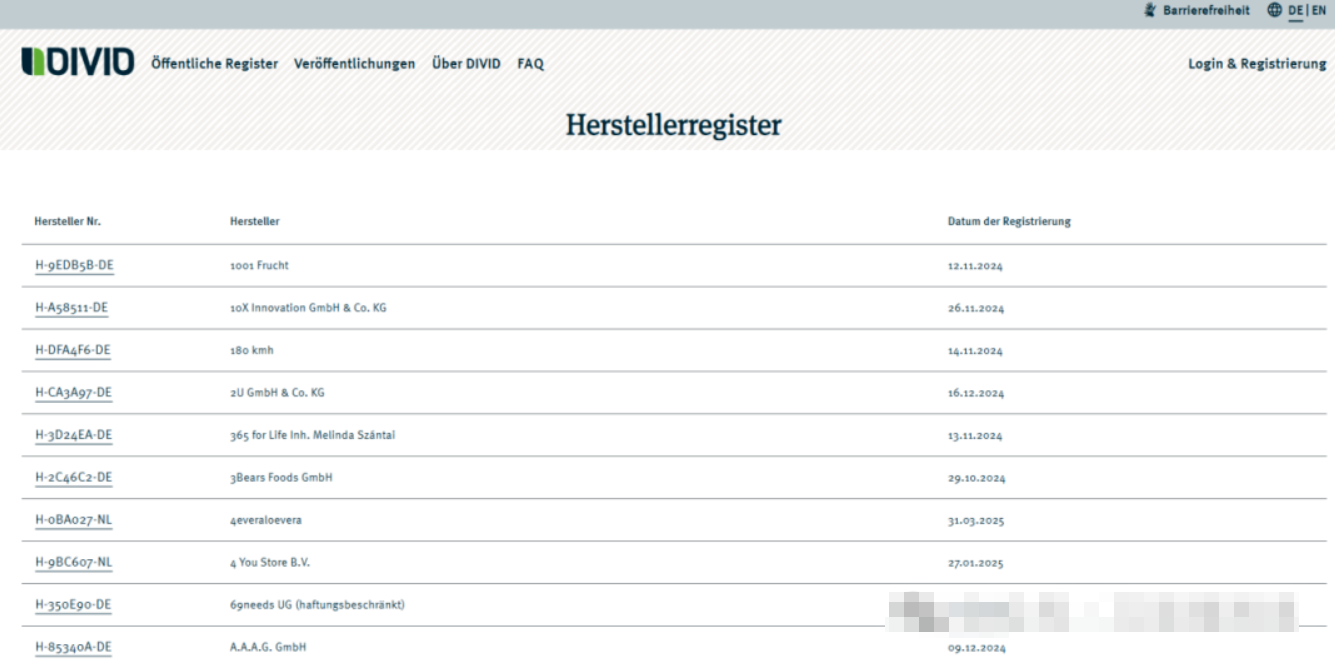
Task: Open the Öffentliche Register menu
Action: [214, 63]
